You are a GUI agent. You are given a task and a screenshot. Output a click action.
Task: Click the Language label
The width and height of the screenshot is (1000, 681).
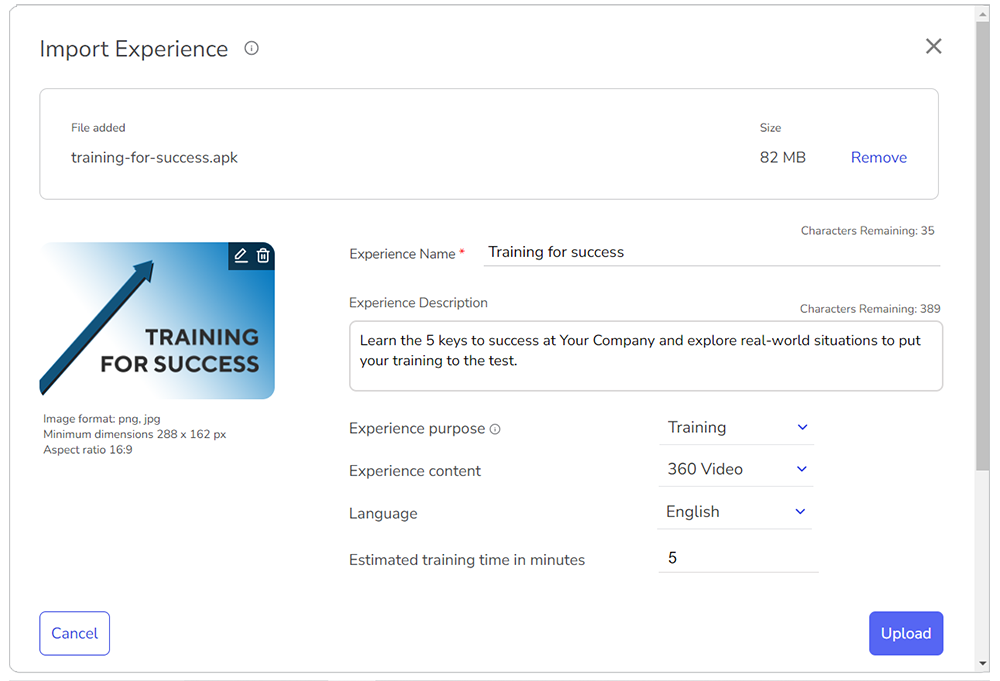click(383, 513)
